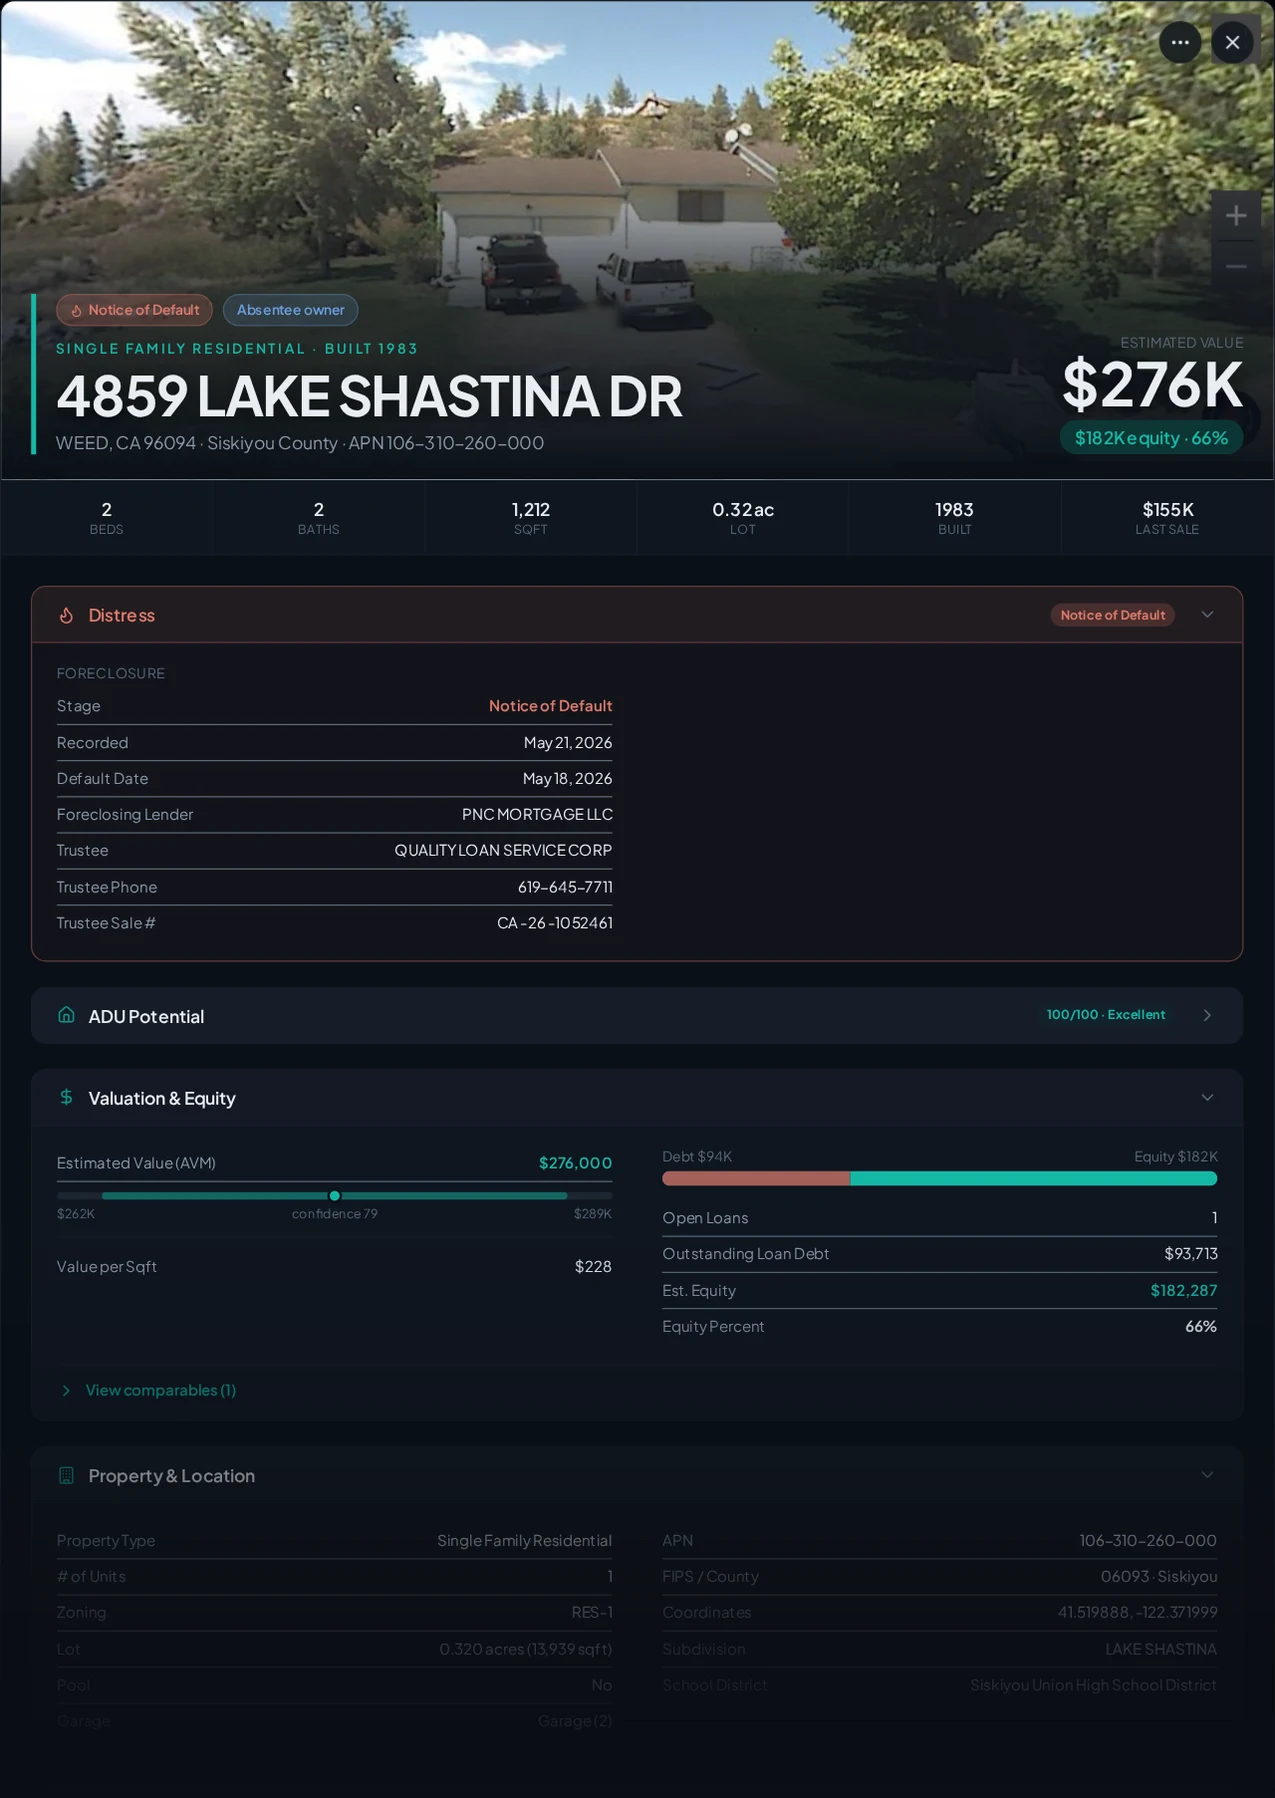Click Subdivision value LAKE SHASTINA
This screenshot has width=1275, height=1798.
[x=1161, y=1649]
